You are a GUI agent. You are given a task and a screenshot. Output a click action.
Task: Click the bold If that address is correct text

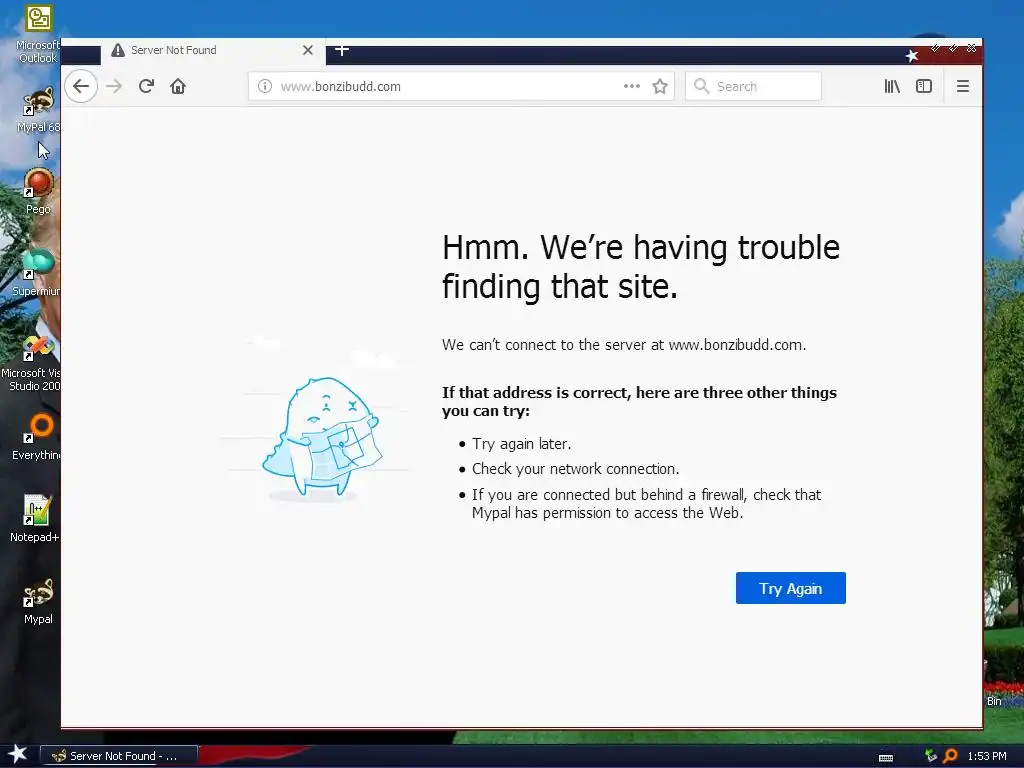[639, 402]
